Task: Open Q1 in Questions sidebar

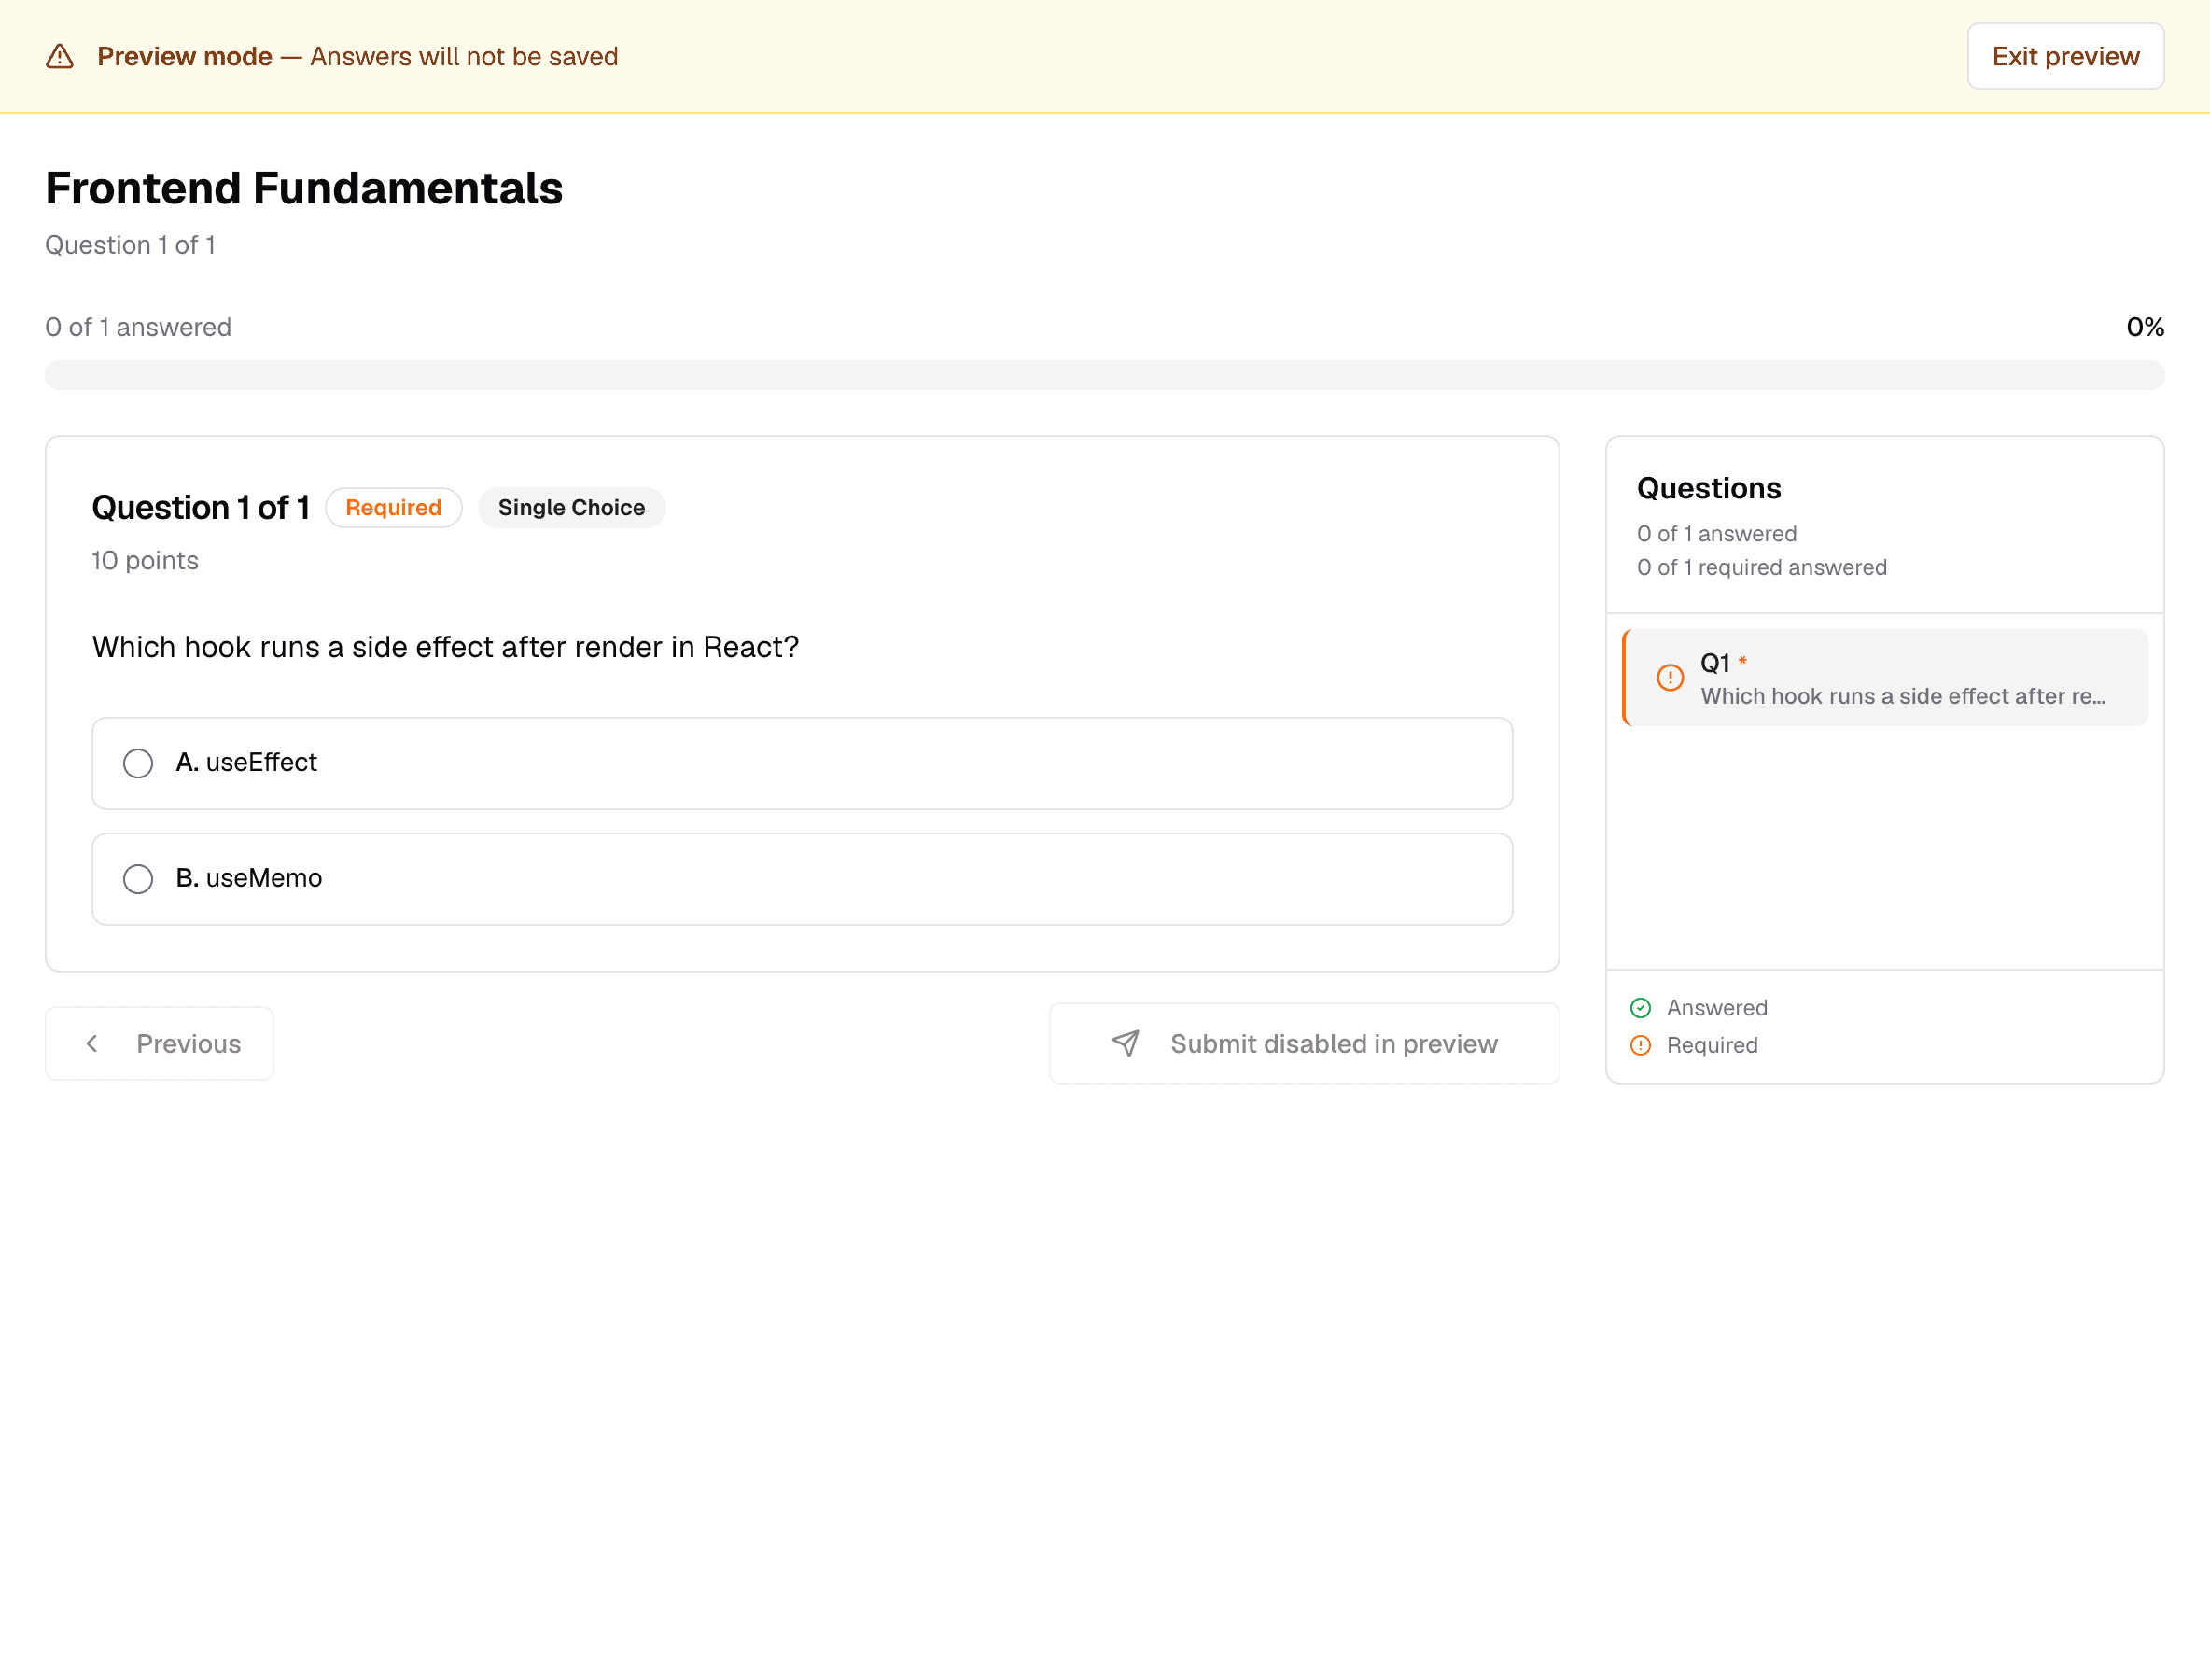Action: 1884,678
